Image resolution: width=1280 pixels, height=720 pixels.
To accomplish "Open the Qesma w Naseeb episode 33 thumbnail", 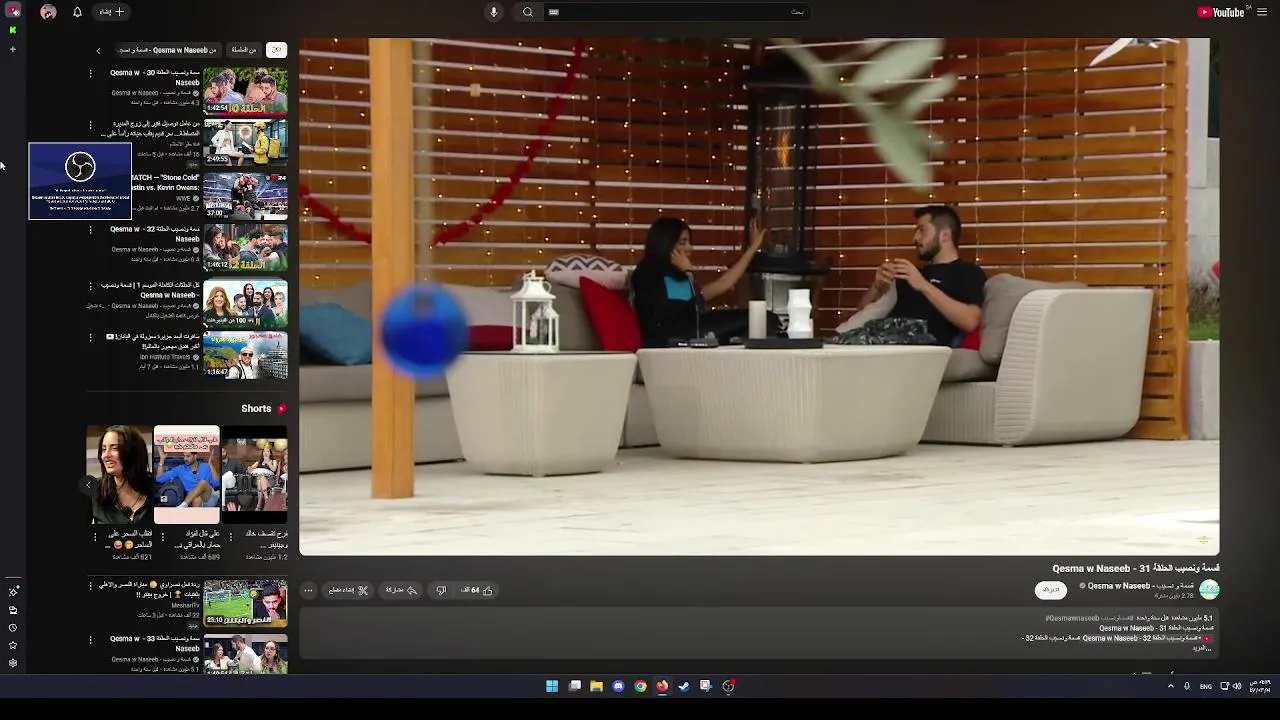I will (245, 654).
